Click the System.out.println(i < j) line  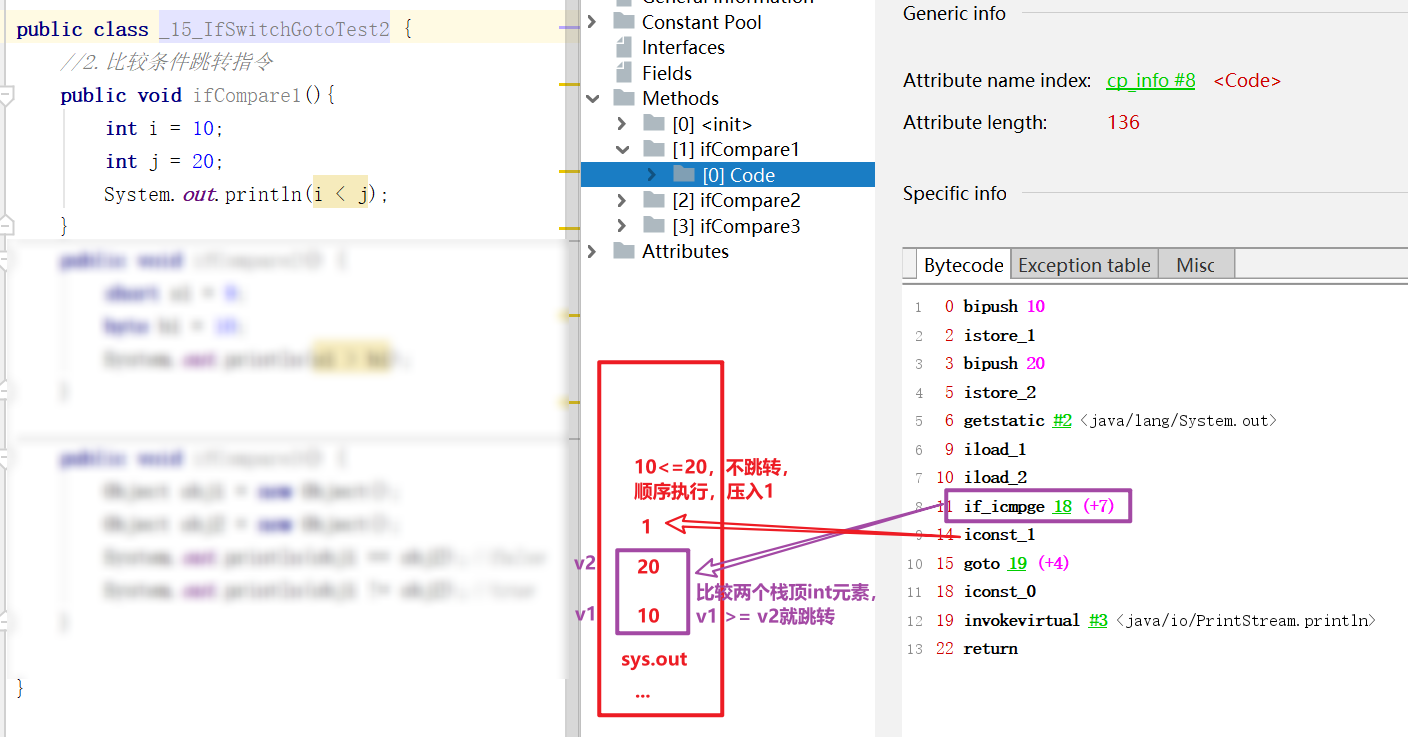click(x=246, y=194)
